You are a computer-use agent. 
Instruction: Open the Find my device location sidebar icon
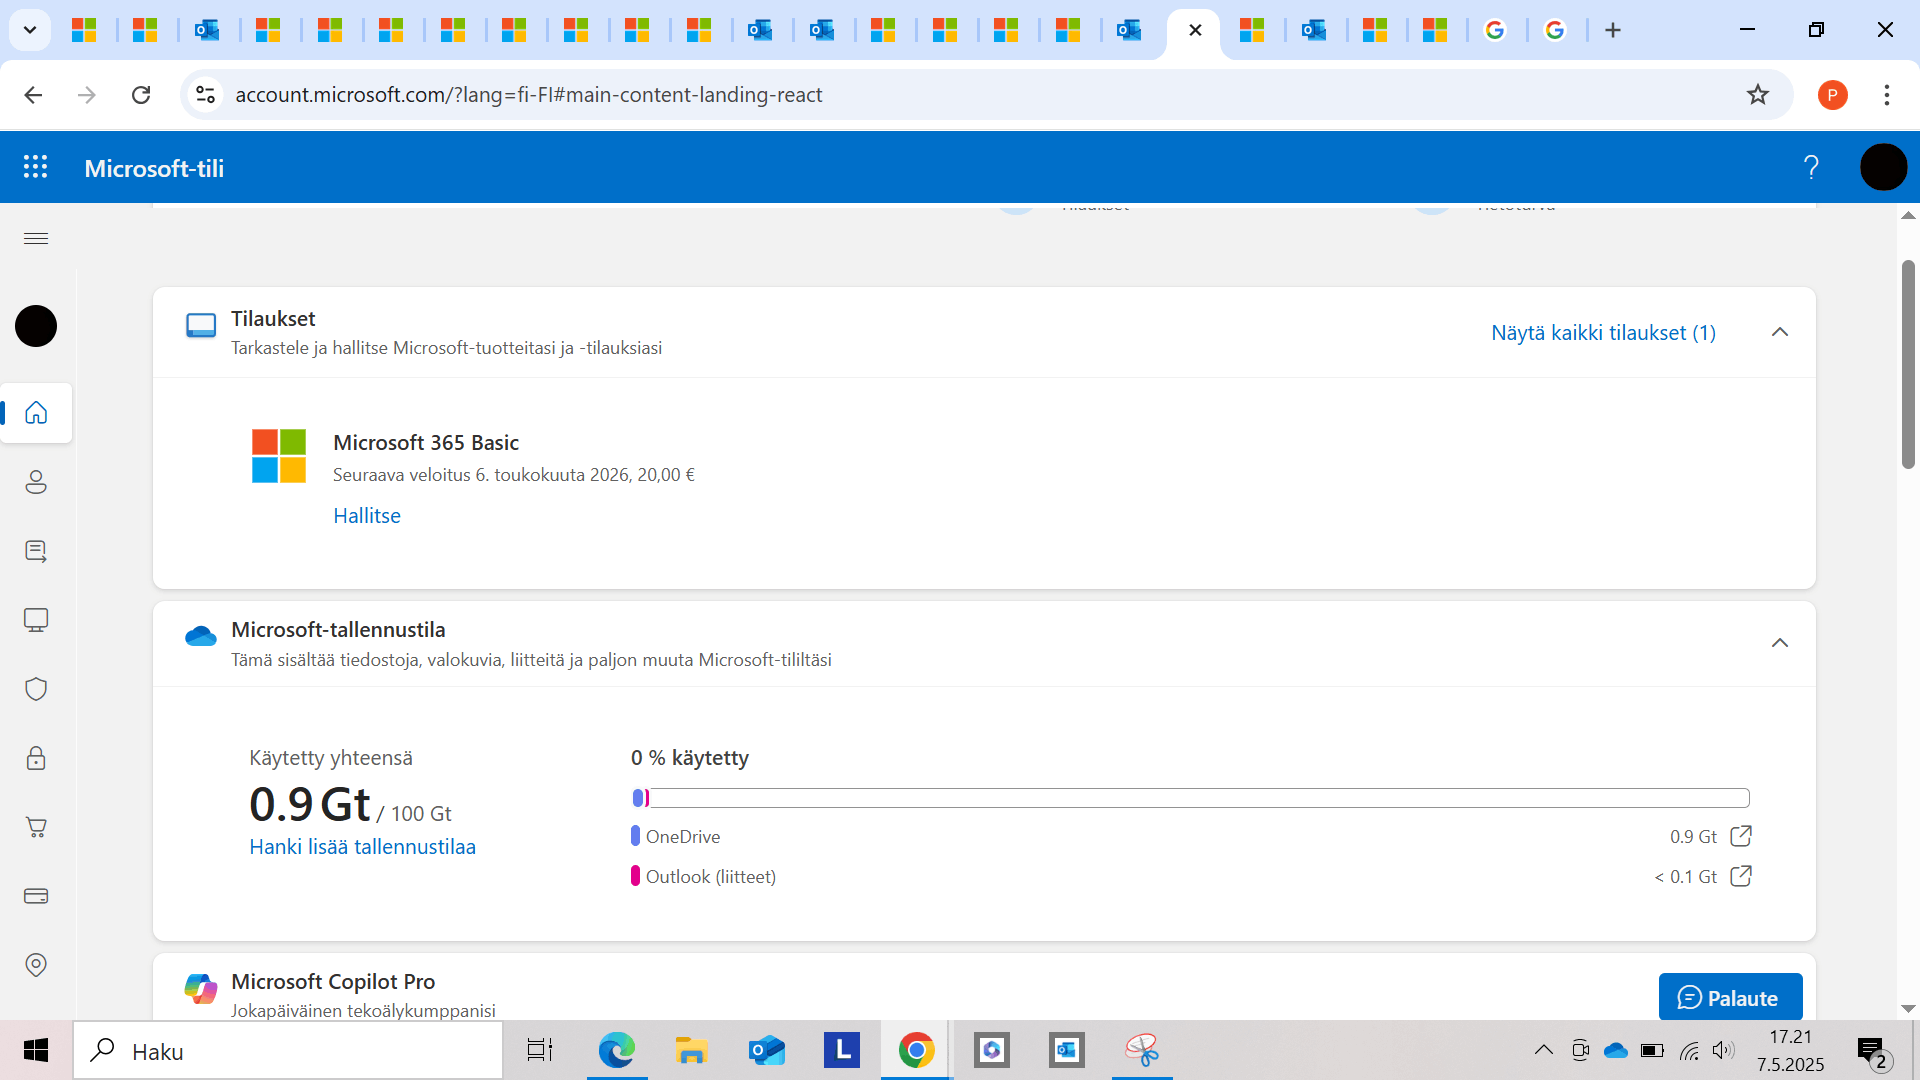tap(36, 965)
